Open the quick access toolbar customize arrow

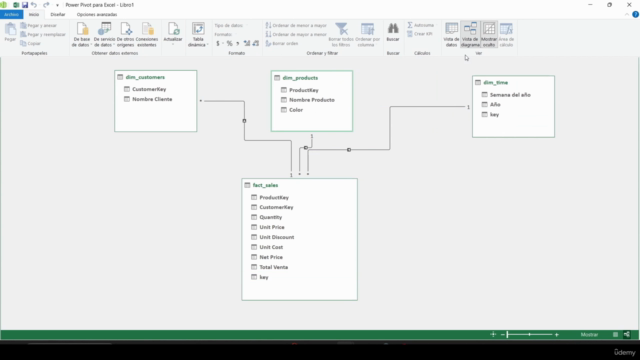[57, 5]
